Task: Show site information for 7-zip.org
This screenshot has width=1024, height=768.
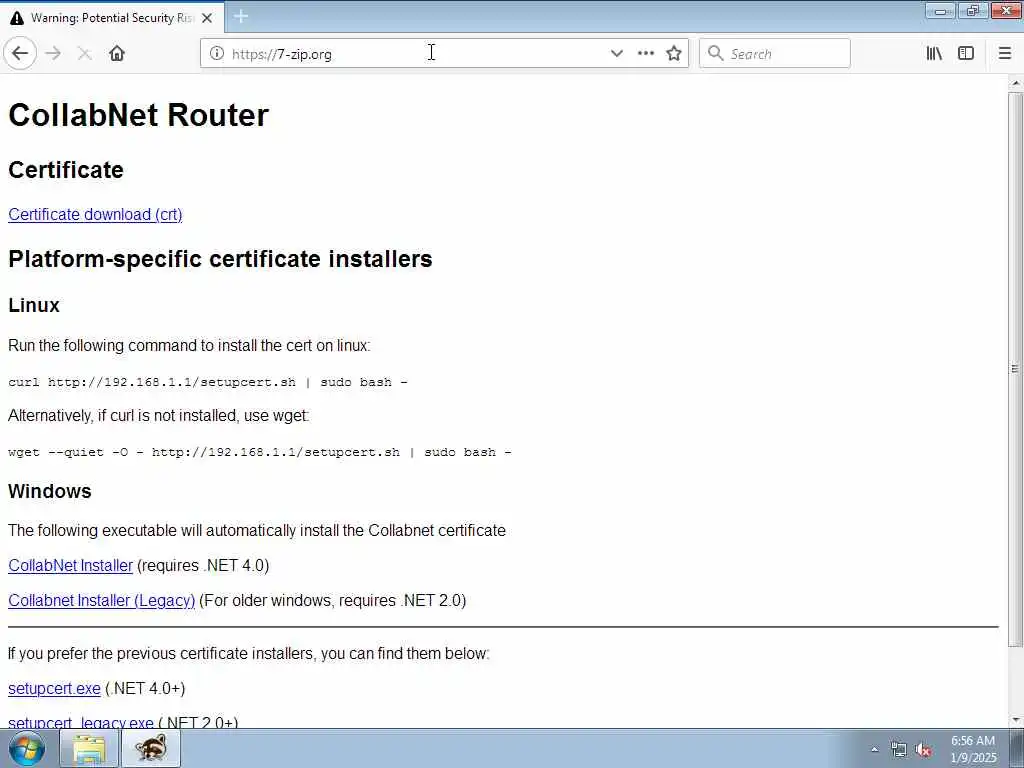Action: point(217,54)
